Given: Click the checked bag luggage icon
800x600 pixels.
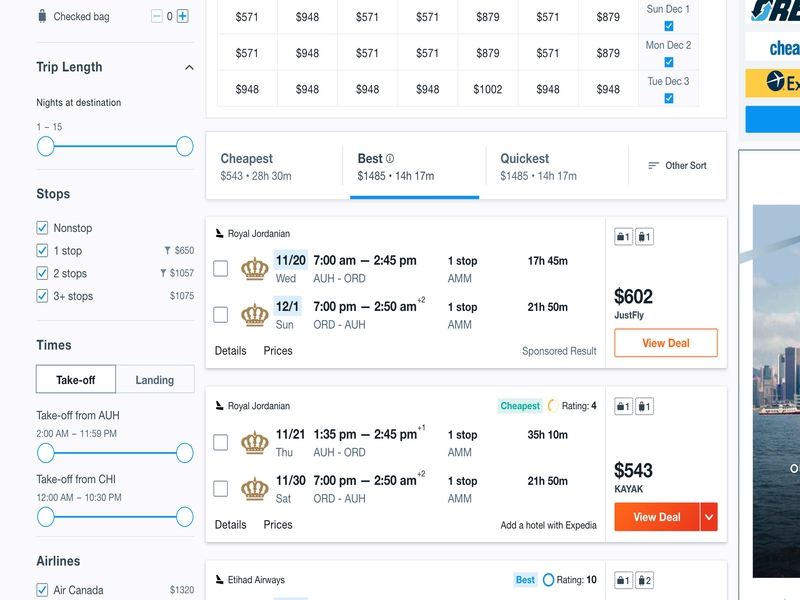Looking at the screenshot, I should pos(42,16).
